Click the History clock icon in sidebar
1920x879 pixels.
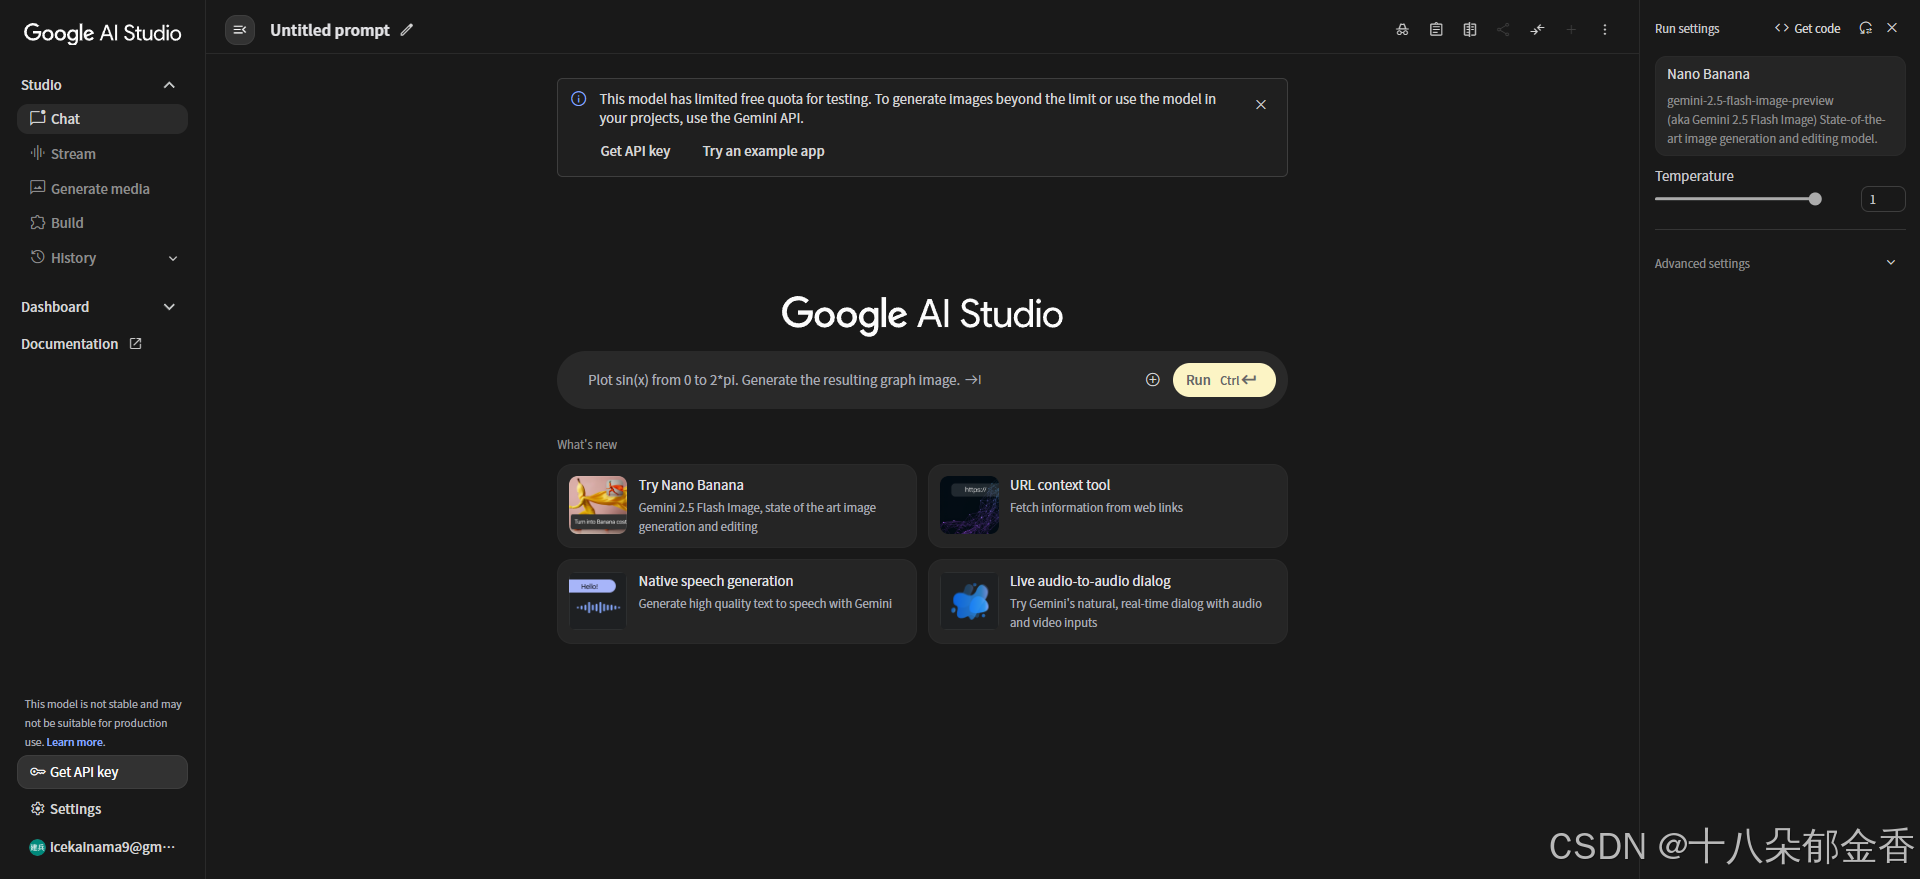click(38, 257)
